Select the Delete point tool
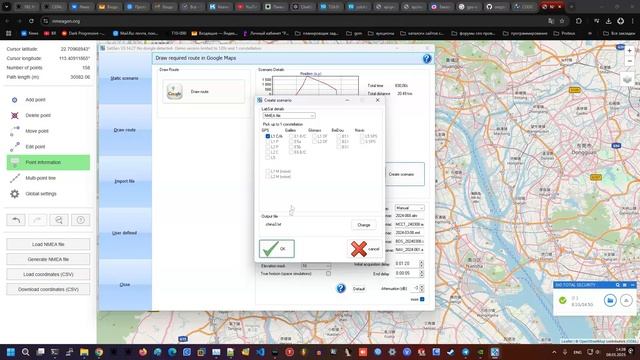The height and width of the screenshot is (360, 640). coord(48,116)
